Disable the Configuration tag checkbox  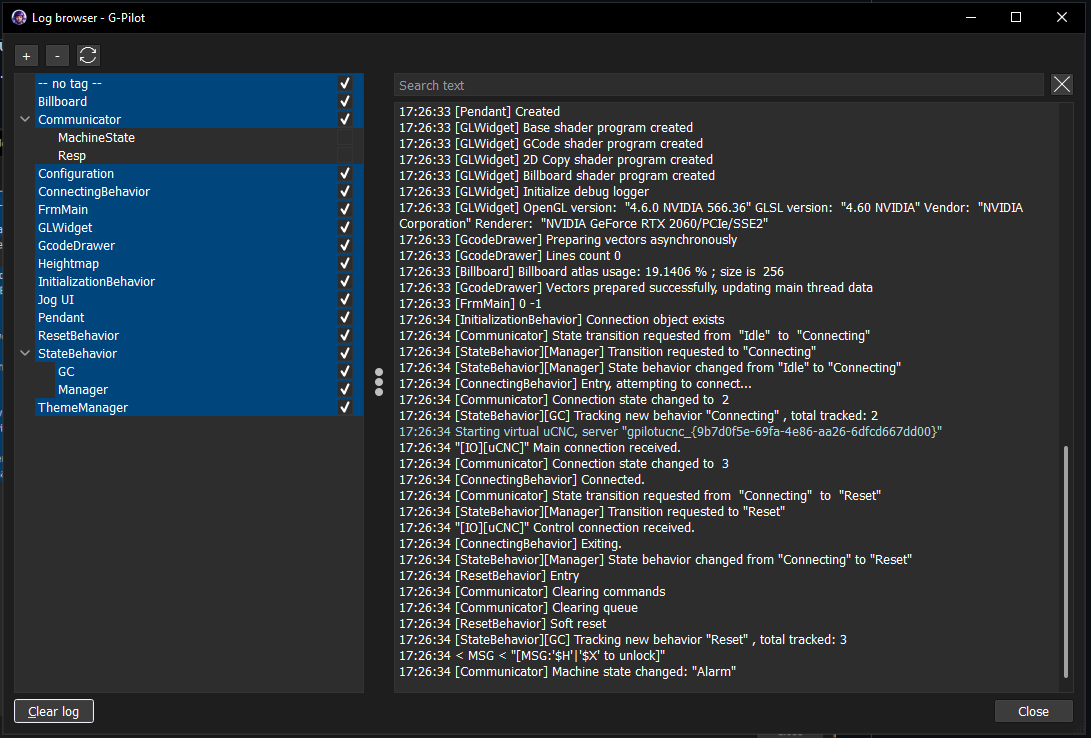(345, 173)
